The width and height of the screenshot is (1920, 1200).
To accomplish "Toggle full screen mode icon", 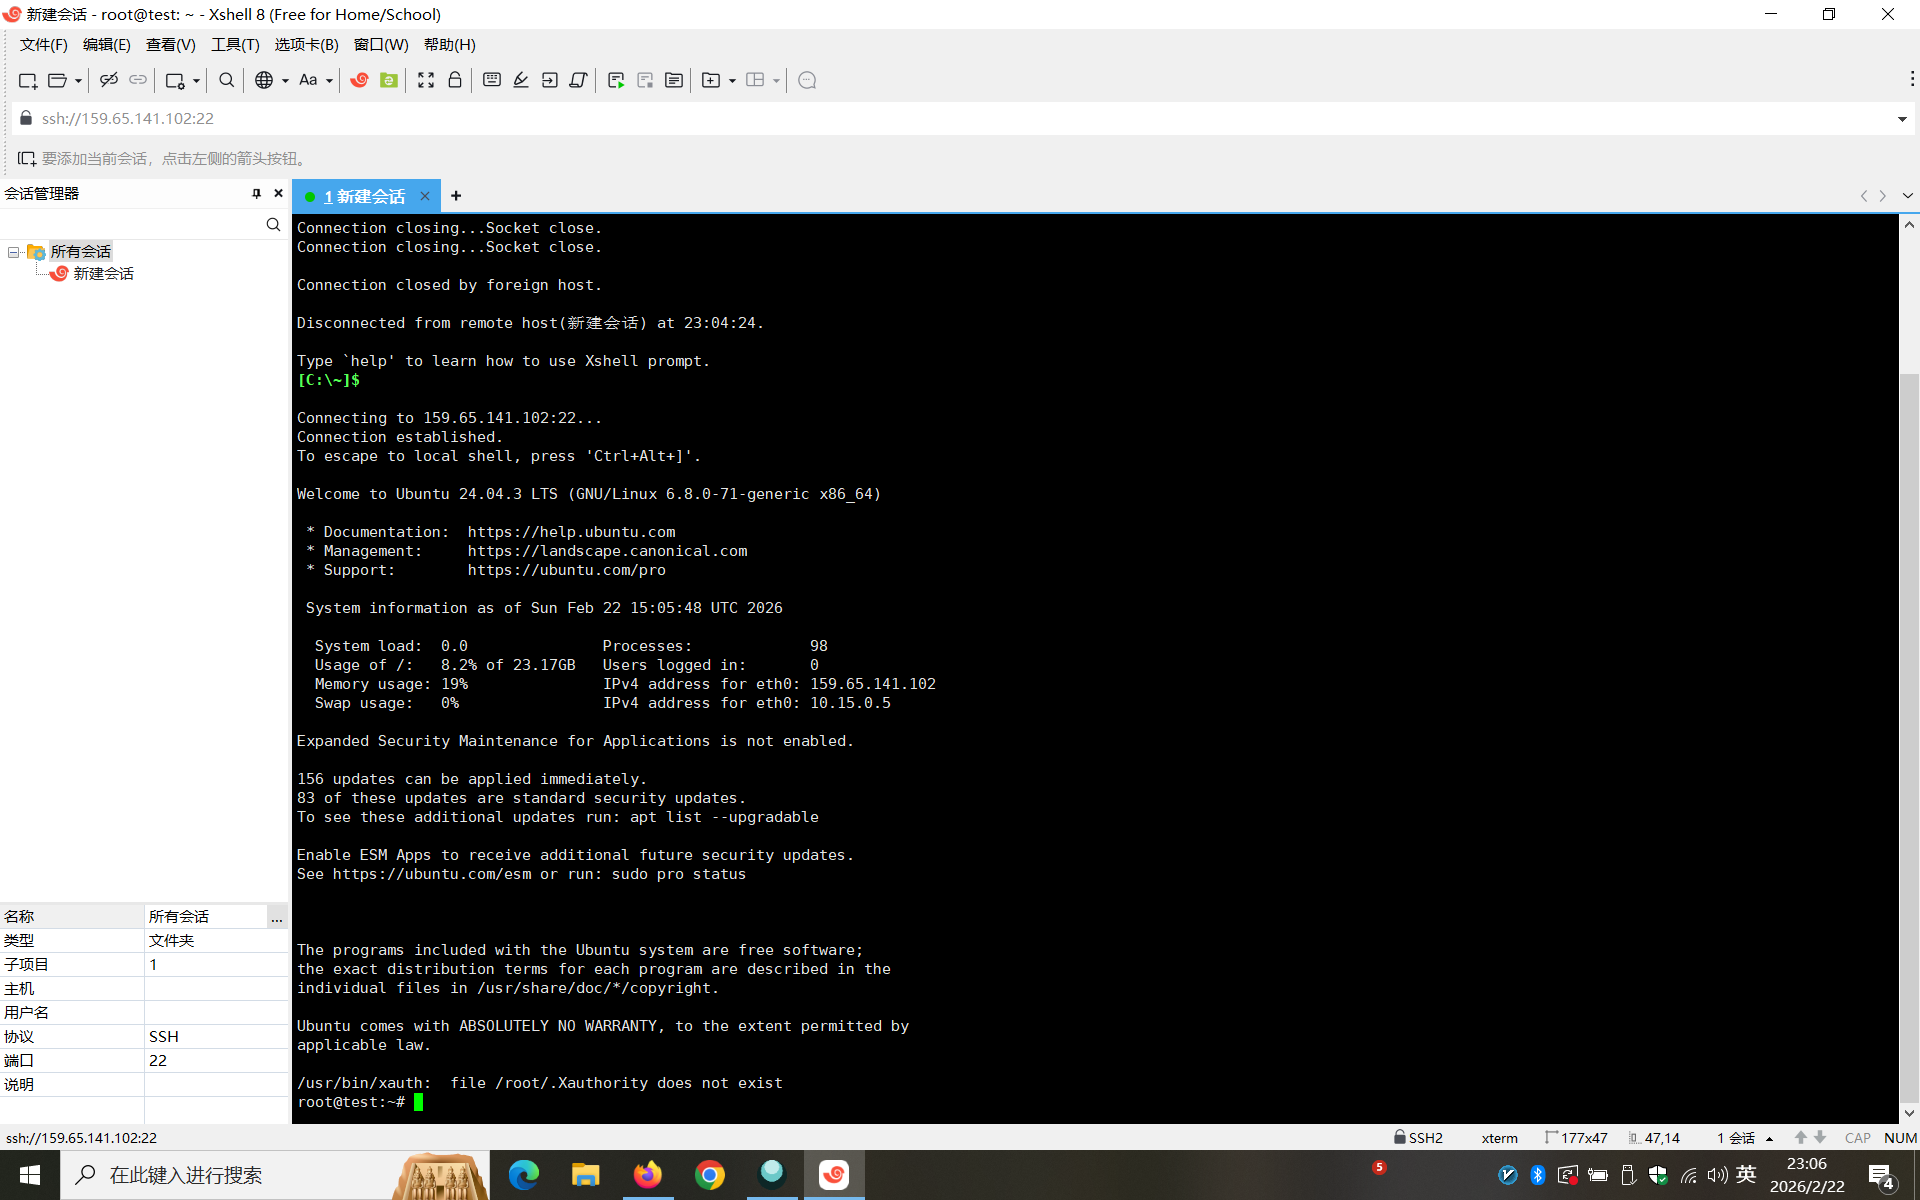I will click(426, 80).
